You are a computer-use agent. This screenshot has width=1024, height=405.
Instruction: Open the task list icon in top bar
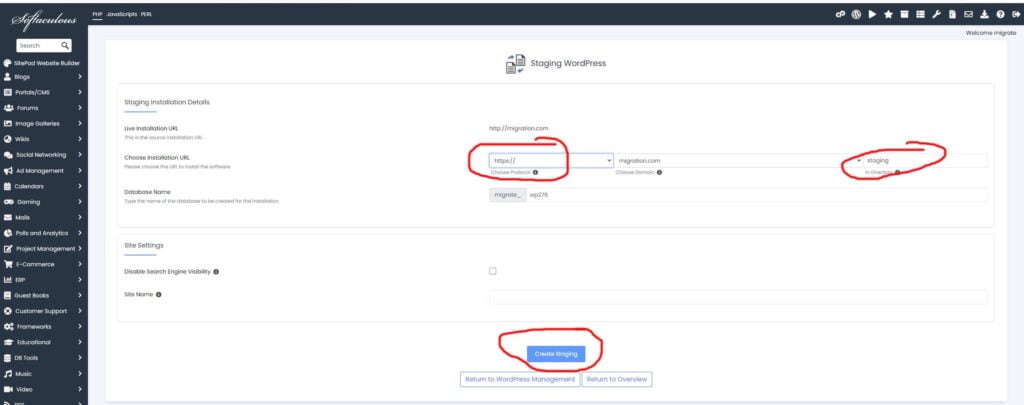[920, 14]
